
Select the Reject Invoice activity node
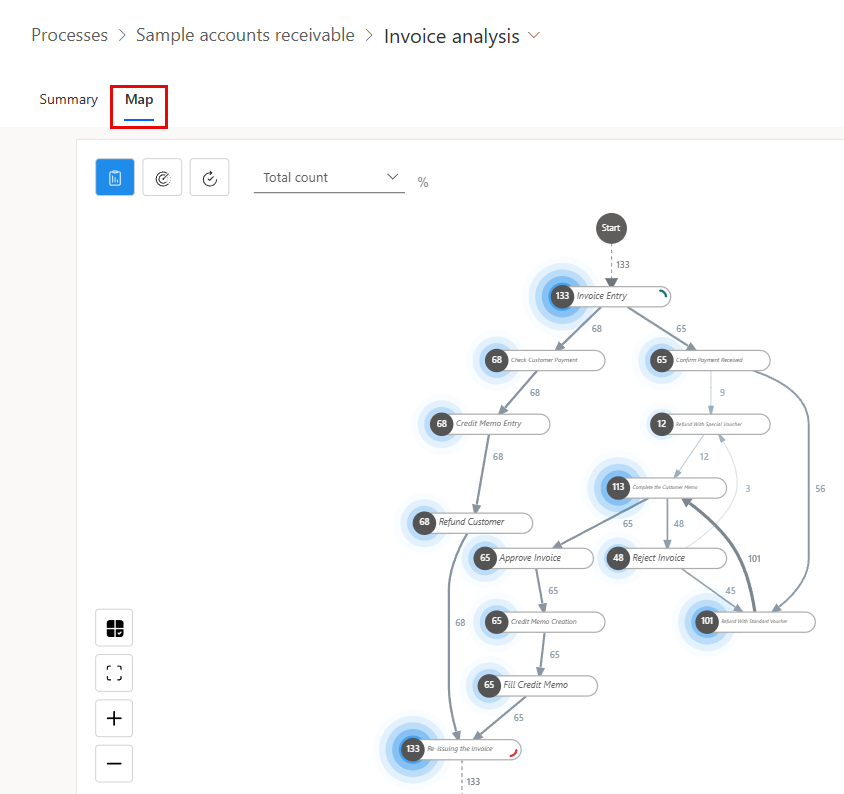[666, 558]
